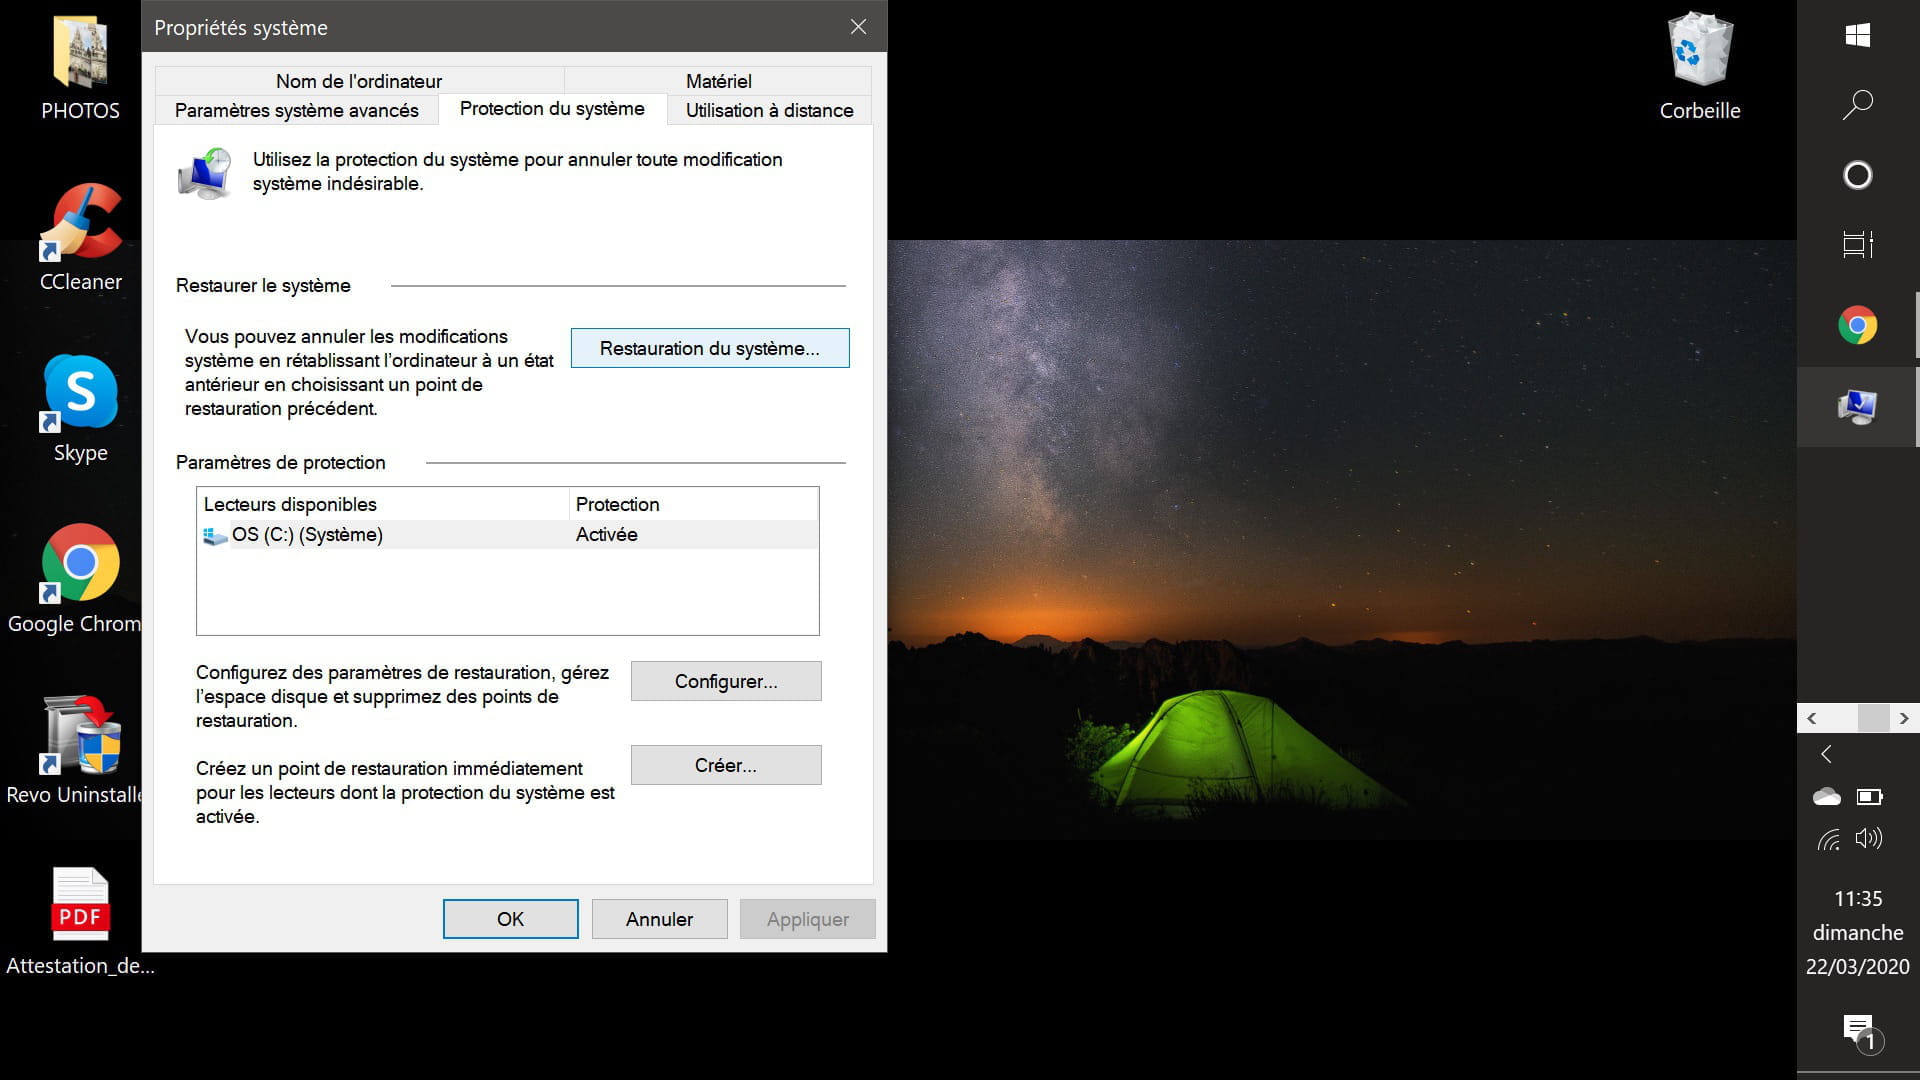The image size is (1920, 1080).
Task: Open OneDrive cloud tray icon
Action: pos(1827,797)
